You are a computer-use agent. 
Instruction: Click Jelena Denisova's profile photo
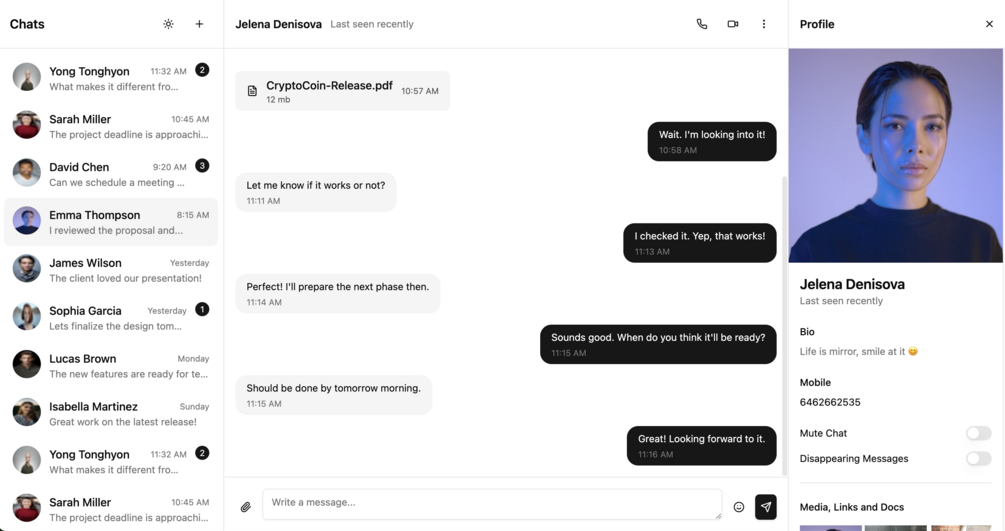895,155
